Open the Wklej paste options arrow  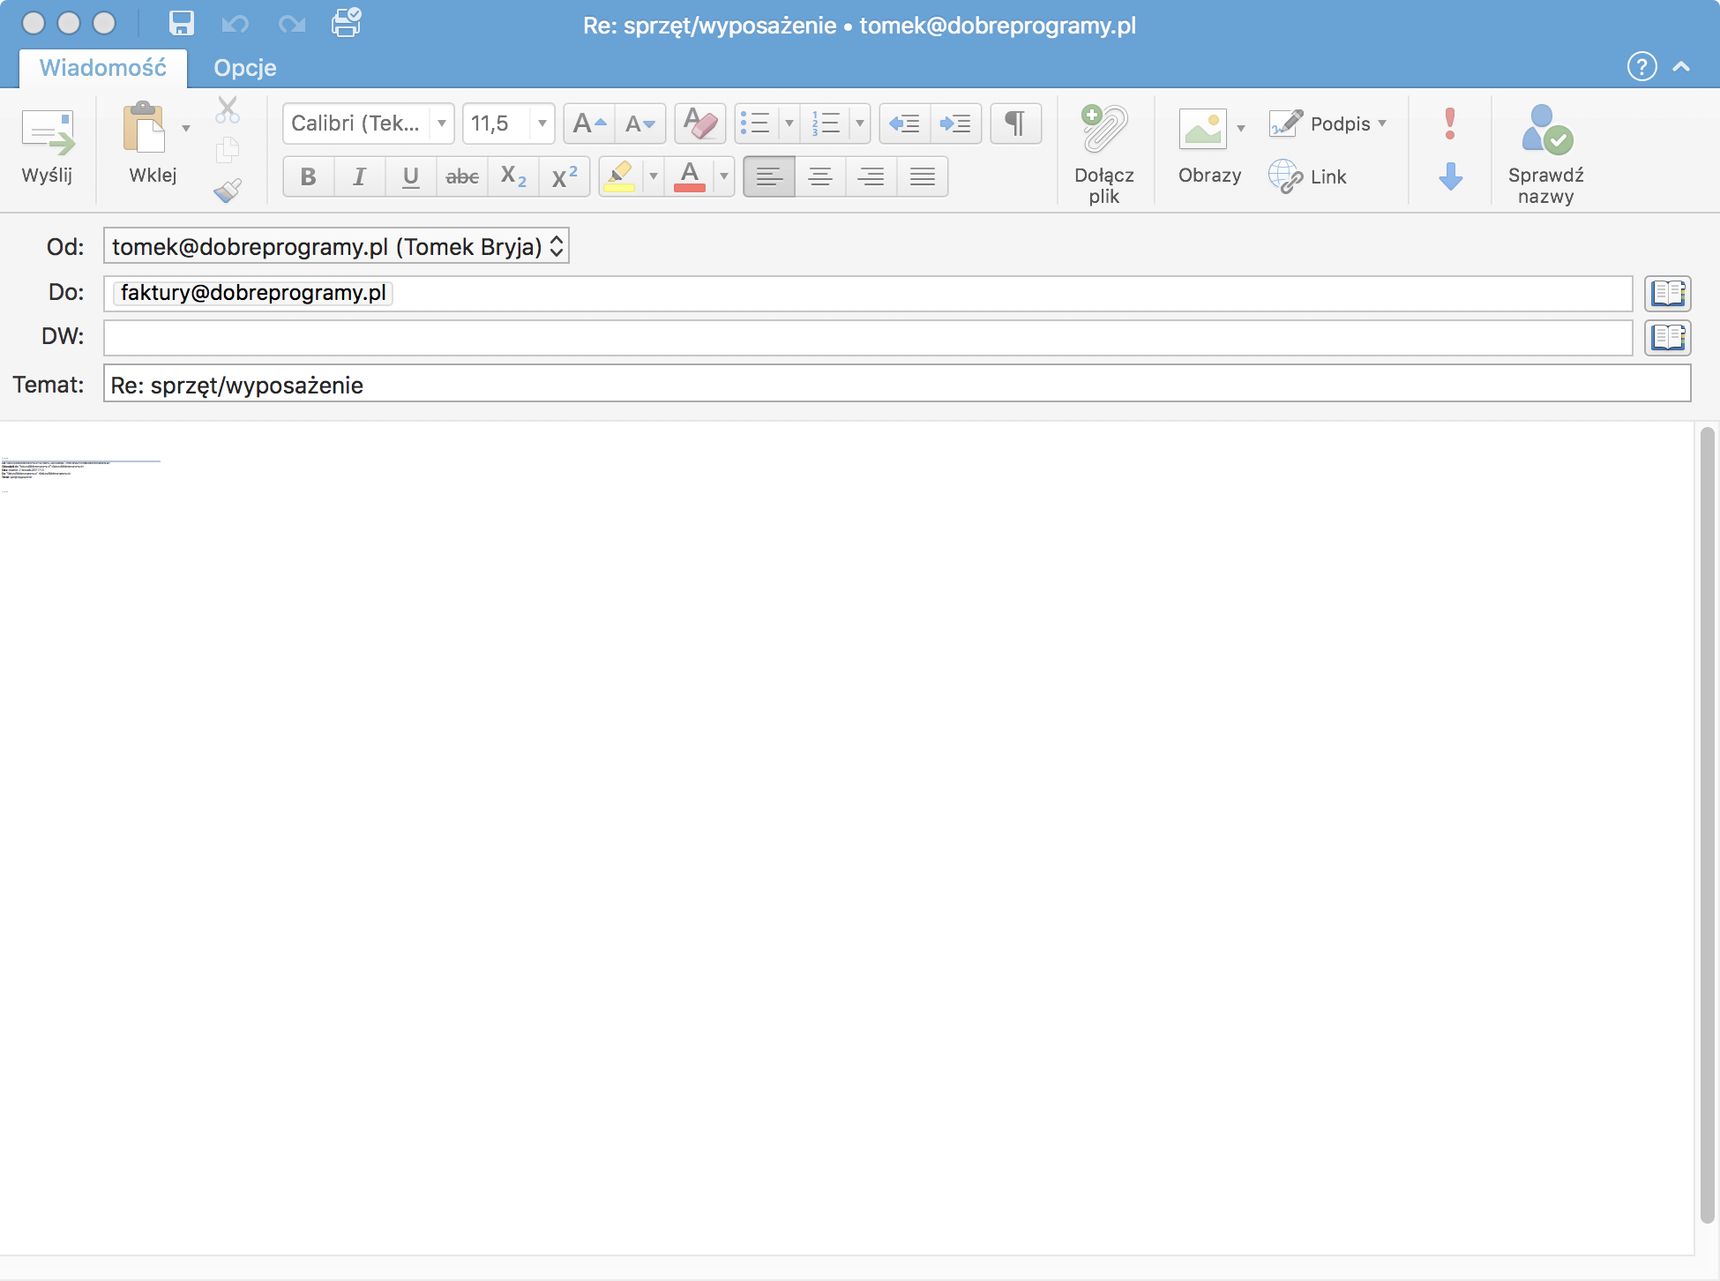click(186, 128)
